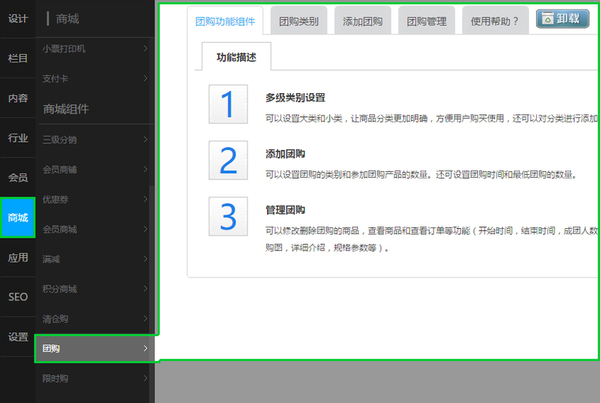This screenshot has width=600, height=403.
Task: Expand chevron beside 小票打印机
Action: 145,49
